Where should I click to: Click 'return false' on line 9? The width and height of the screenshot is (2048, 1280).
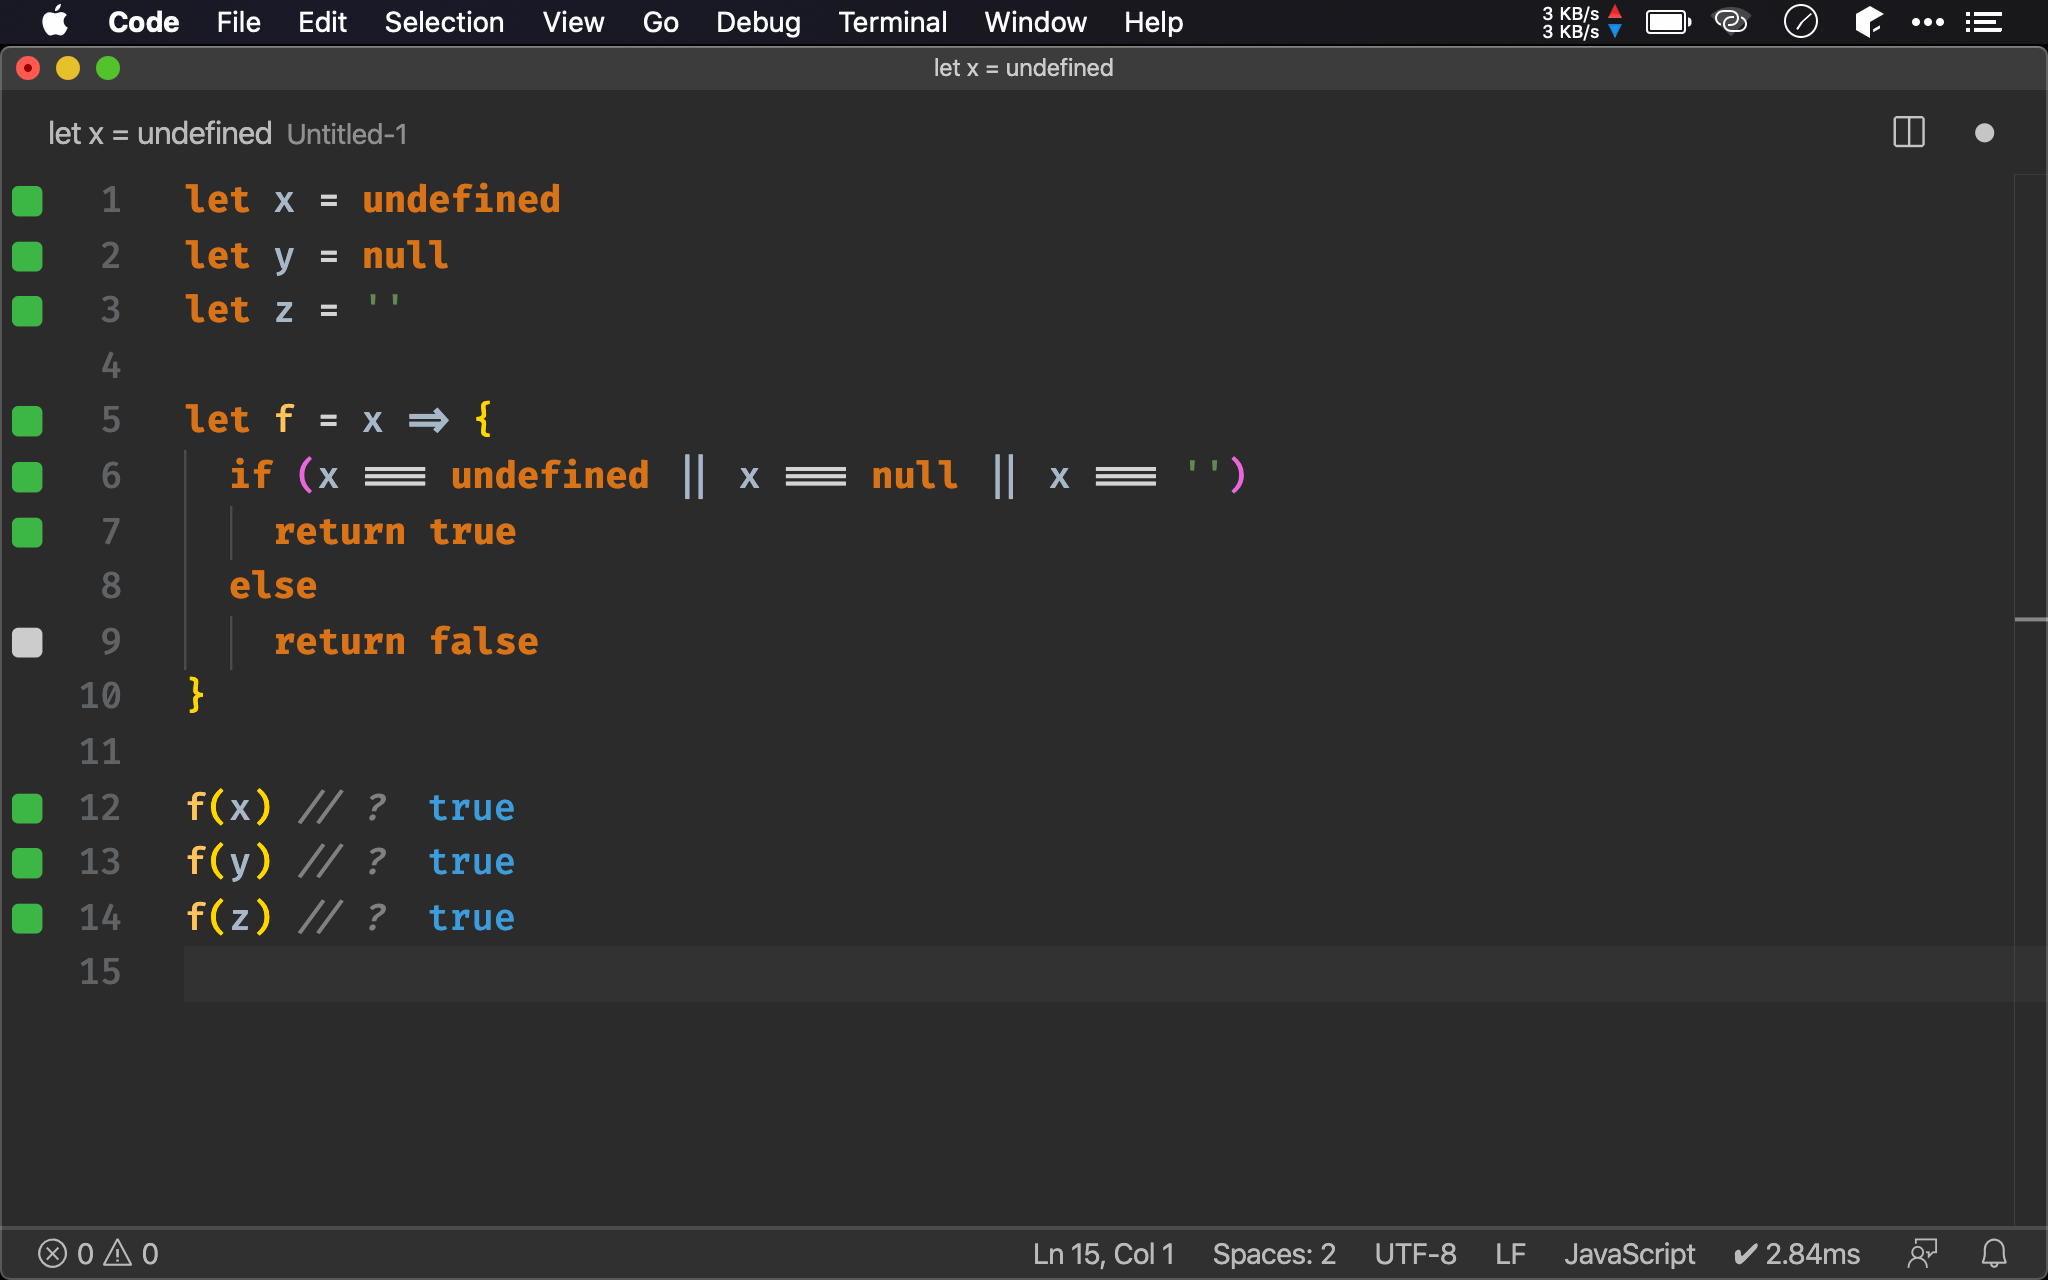click(x=406, y=642)
